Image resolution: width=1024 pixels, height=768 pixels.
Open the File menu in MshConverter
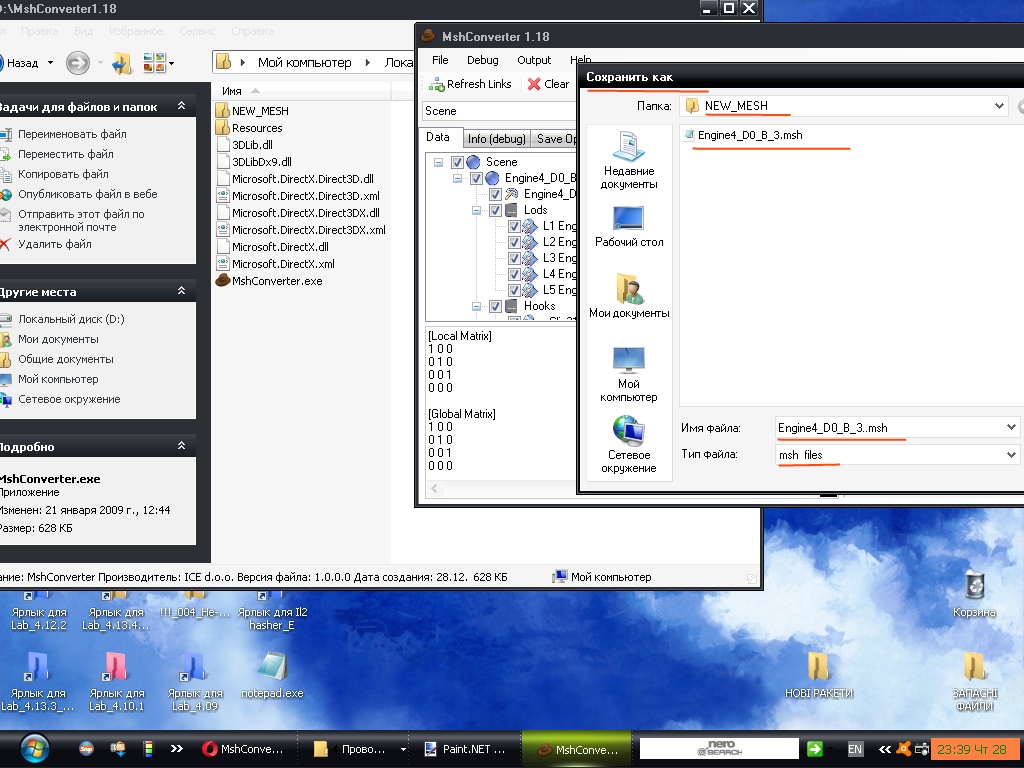(x=440, y=60)
